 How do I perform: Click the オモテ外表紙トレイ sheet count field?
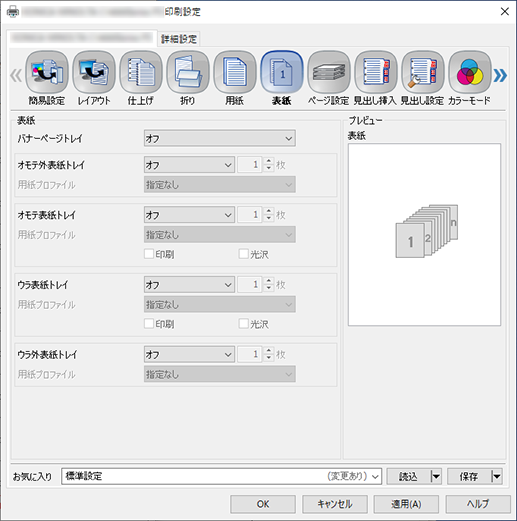pyautogui.click(x=250, y=165)
